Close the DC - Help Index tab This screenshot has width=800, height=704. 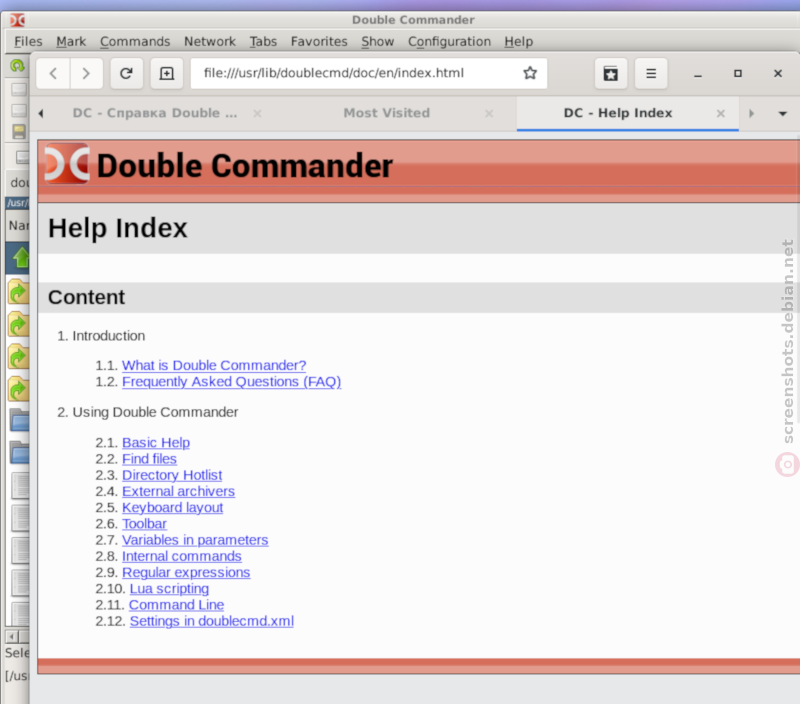coord(720,113)
